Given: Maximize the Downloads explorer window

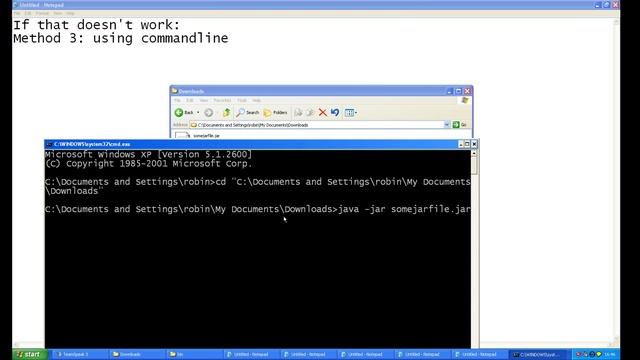Looking at the screenshot, I should pos(458,91).
